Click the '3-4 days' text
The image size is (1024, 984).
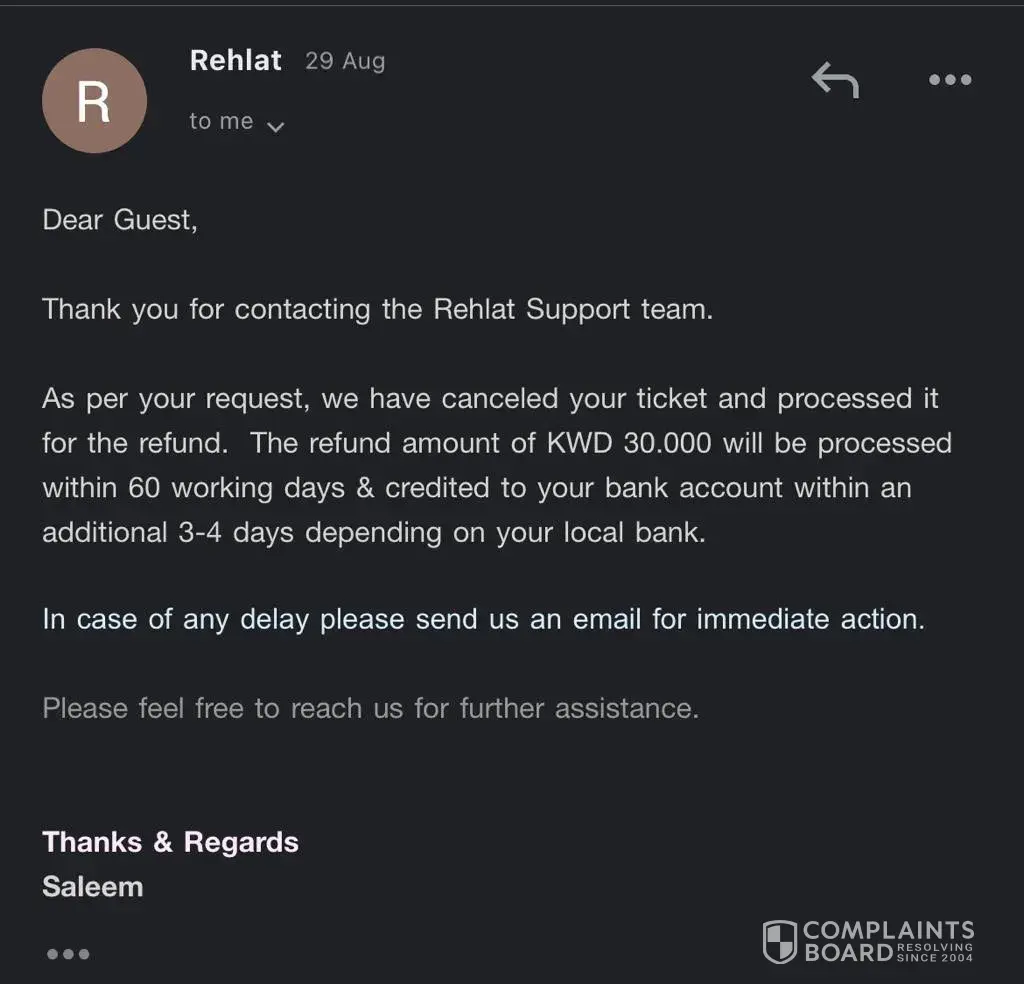tap(236, 532)
